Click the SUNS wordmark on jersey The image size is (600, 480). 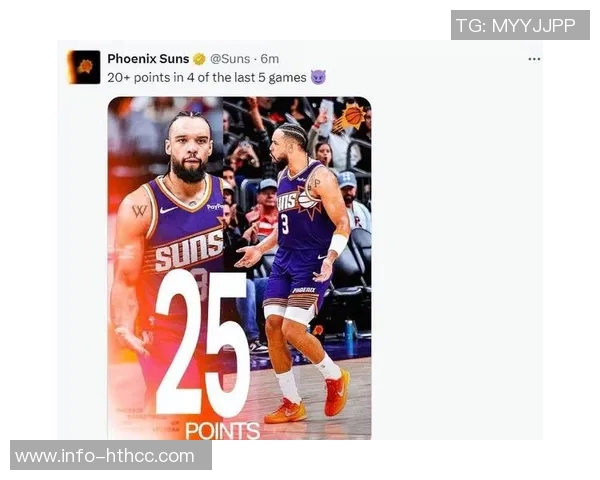click(188, 251)
